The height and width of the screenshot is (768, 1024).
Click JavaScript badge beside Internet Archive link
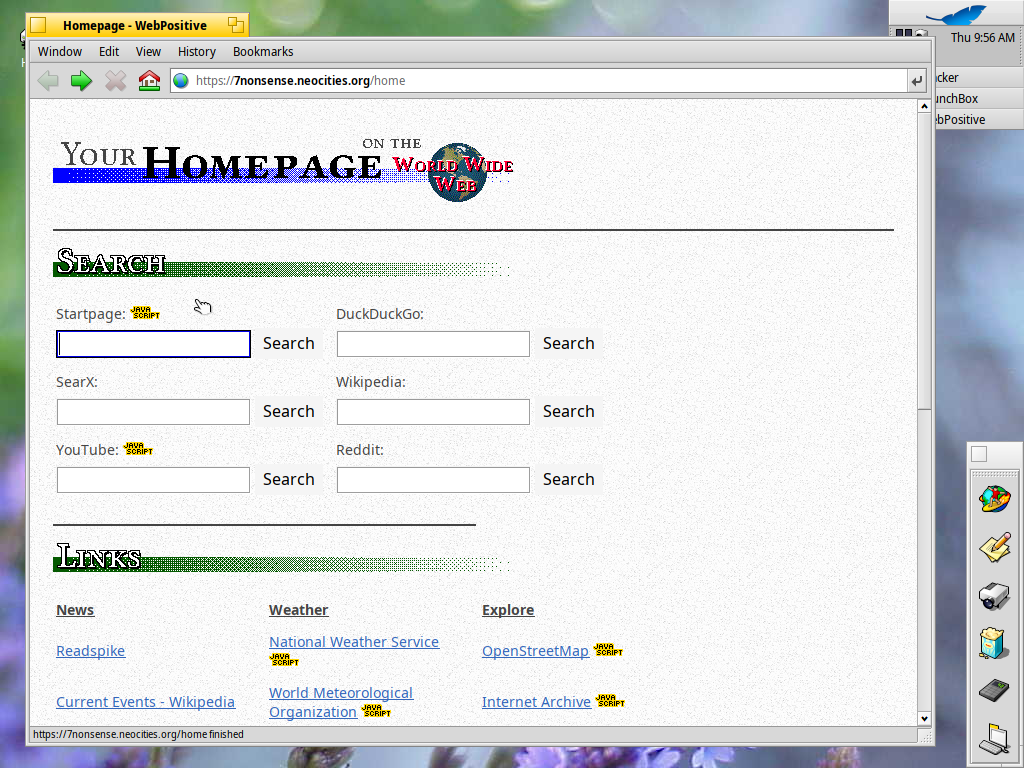click(611, 701)
